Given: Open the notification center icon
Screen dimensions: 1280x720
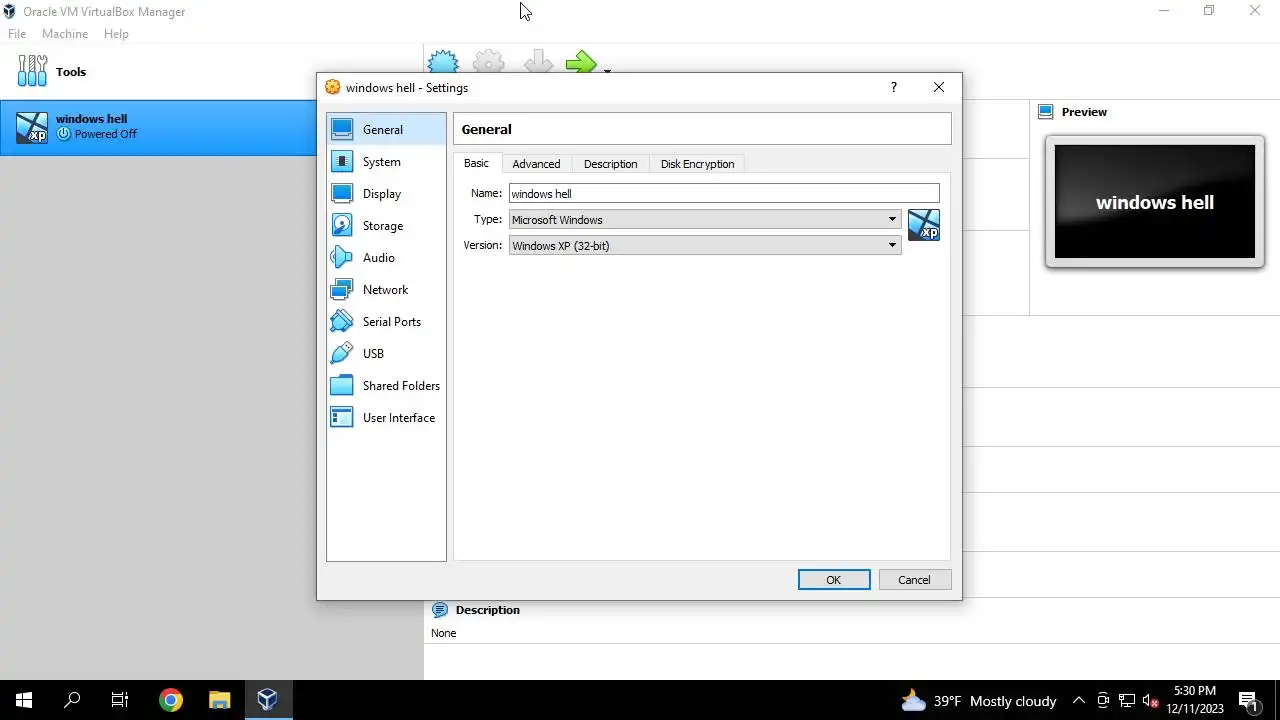Looking at the screenshot, I should click(1249, 701).
